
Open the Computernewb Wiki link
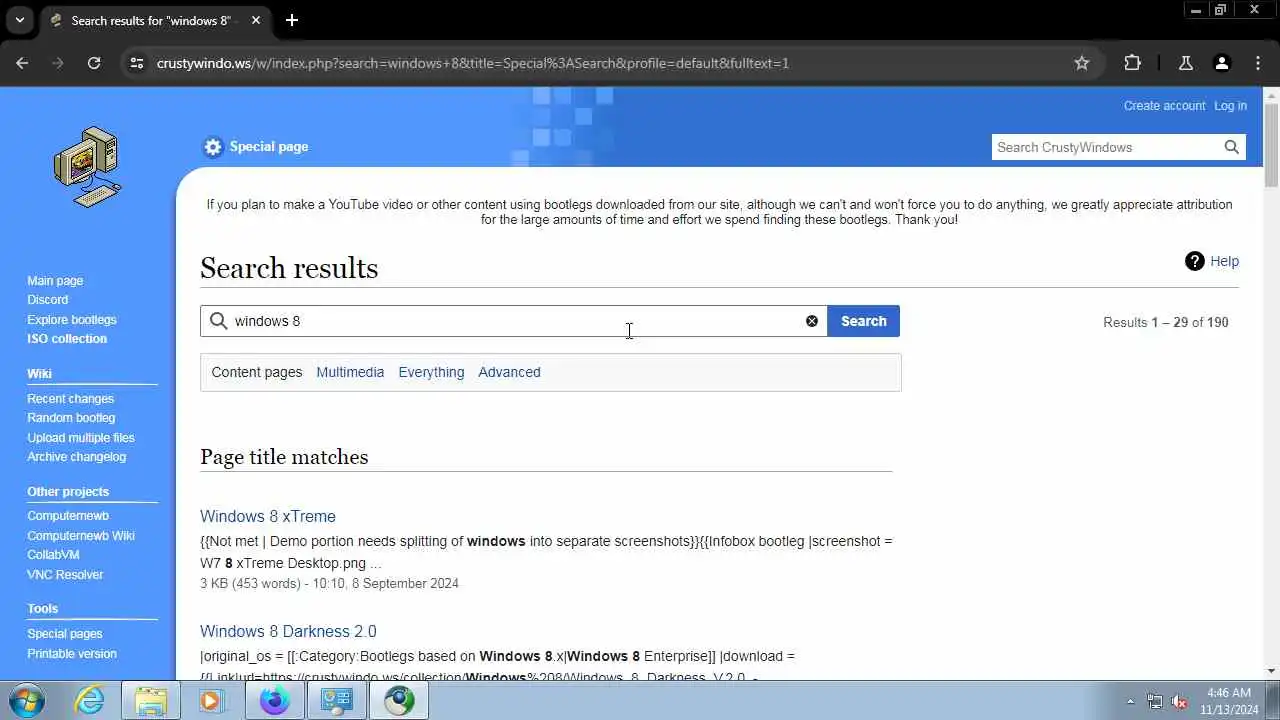pyautogui.click(x=81, y=536)
